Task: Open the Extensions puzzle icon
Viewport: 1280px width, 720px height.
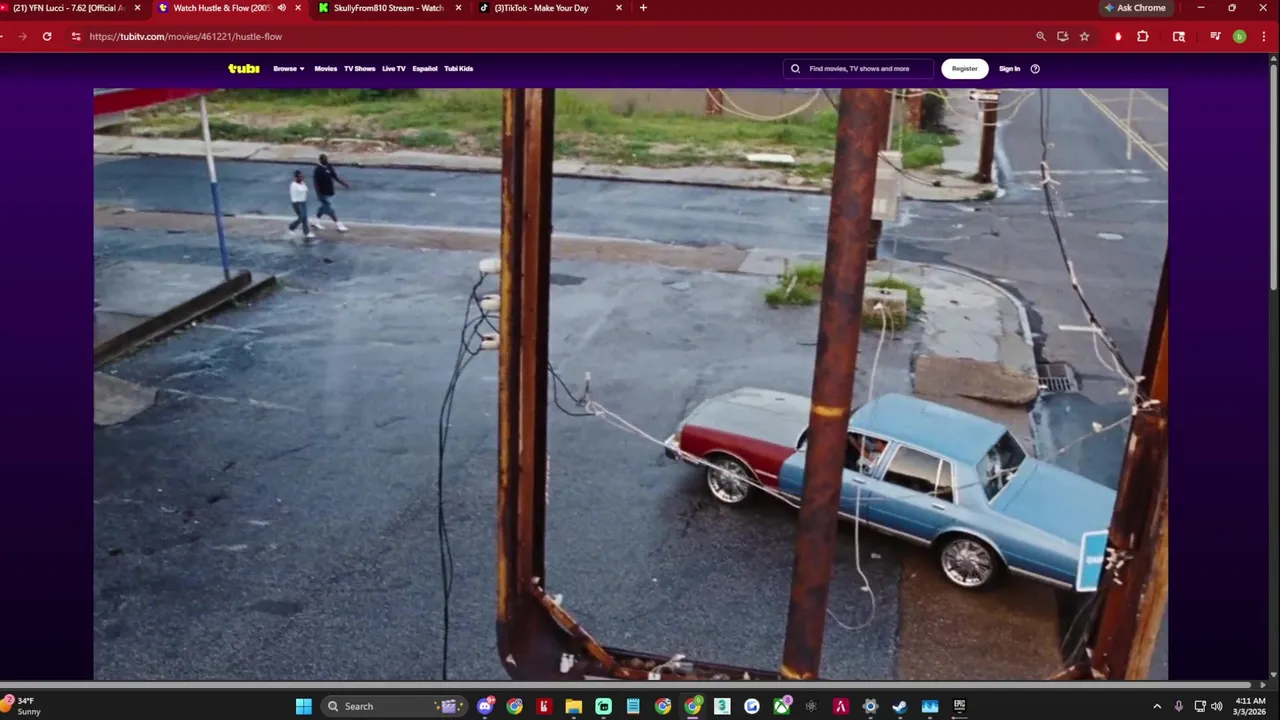Action: [x=1143, y=36]
